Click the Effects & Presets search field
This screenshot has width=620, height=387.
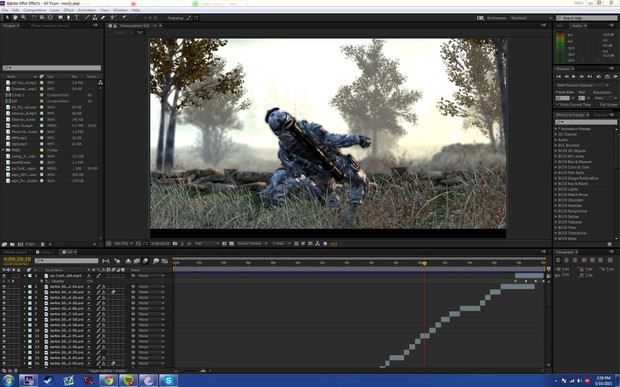click(586, 122)
